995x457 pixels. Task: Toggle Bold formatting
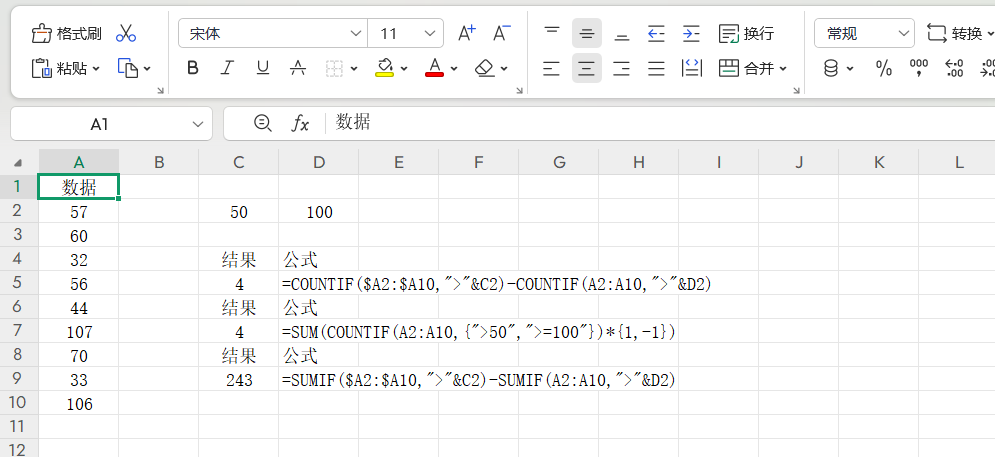click(x=193, y=68)
